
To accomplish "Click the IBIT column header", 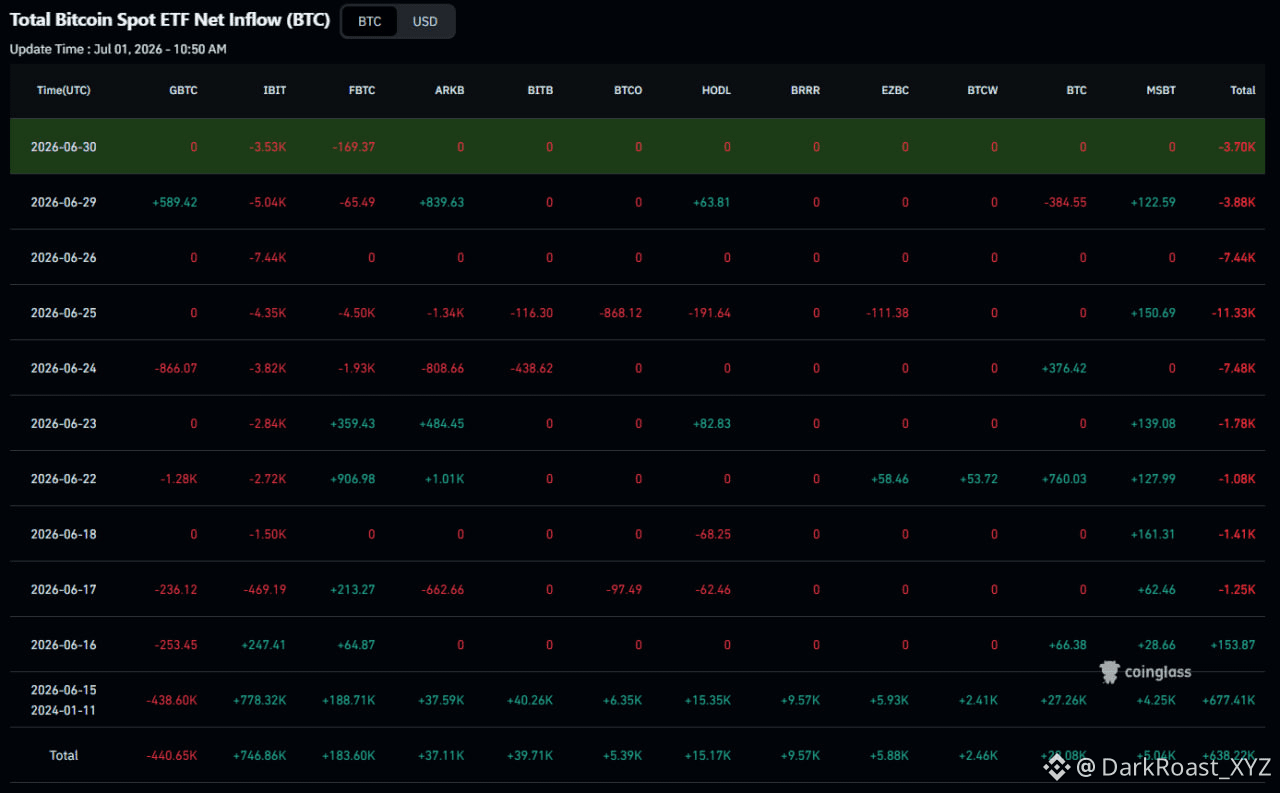I will (275, 90).
